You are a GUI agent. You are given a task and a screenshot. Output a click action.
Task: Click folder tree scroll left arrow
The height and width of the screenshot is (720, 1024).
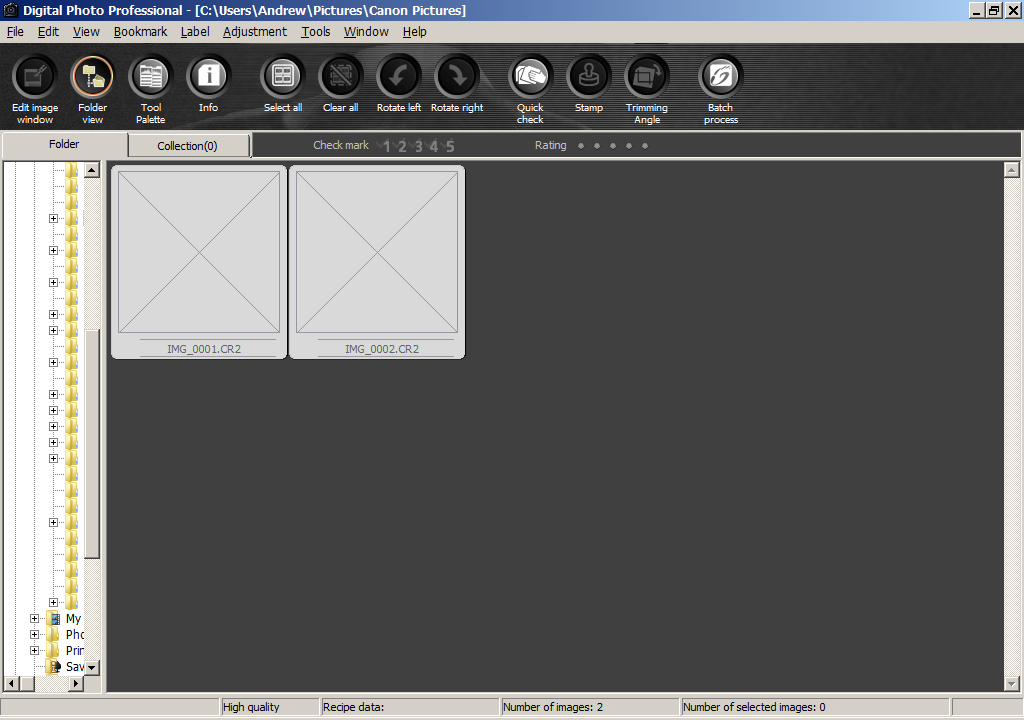(11, 683)
